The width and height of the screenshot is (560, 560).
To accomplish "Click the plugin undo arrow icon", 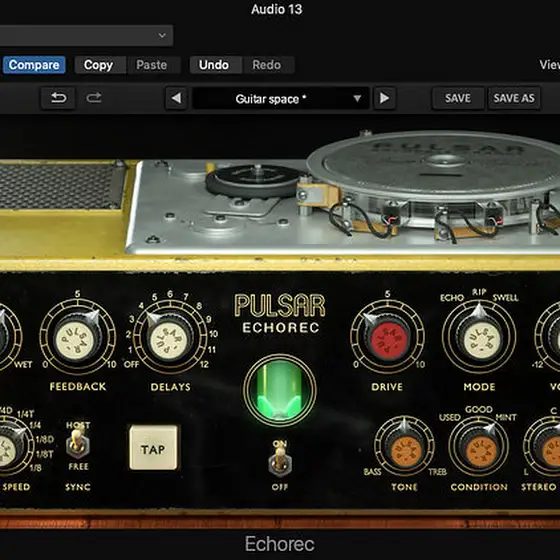I will [x=58, y=98].
